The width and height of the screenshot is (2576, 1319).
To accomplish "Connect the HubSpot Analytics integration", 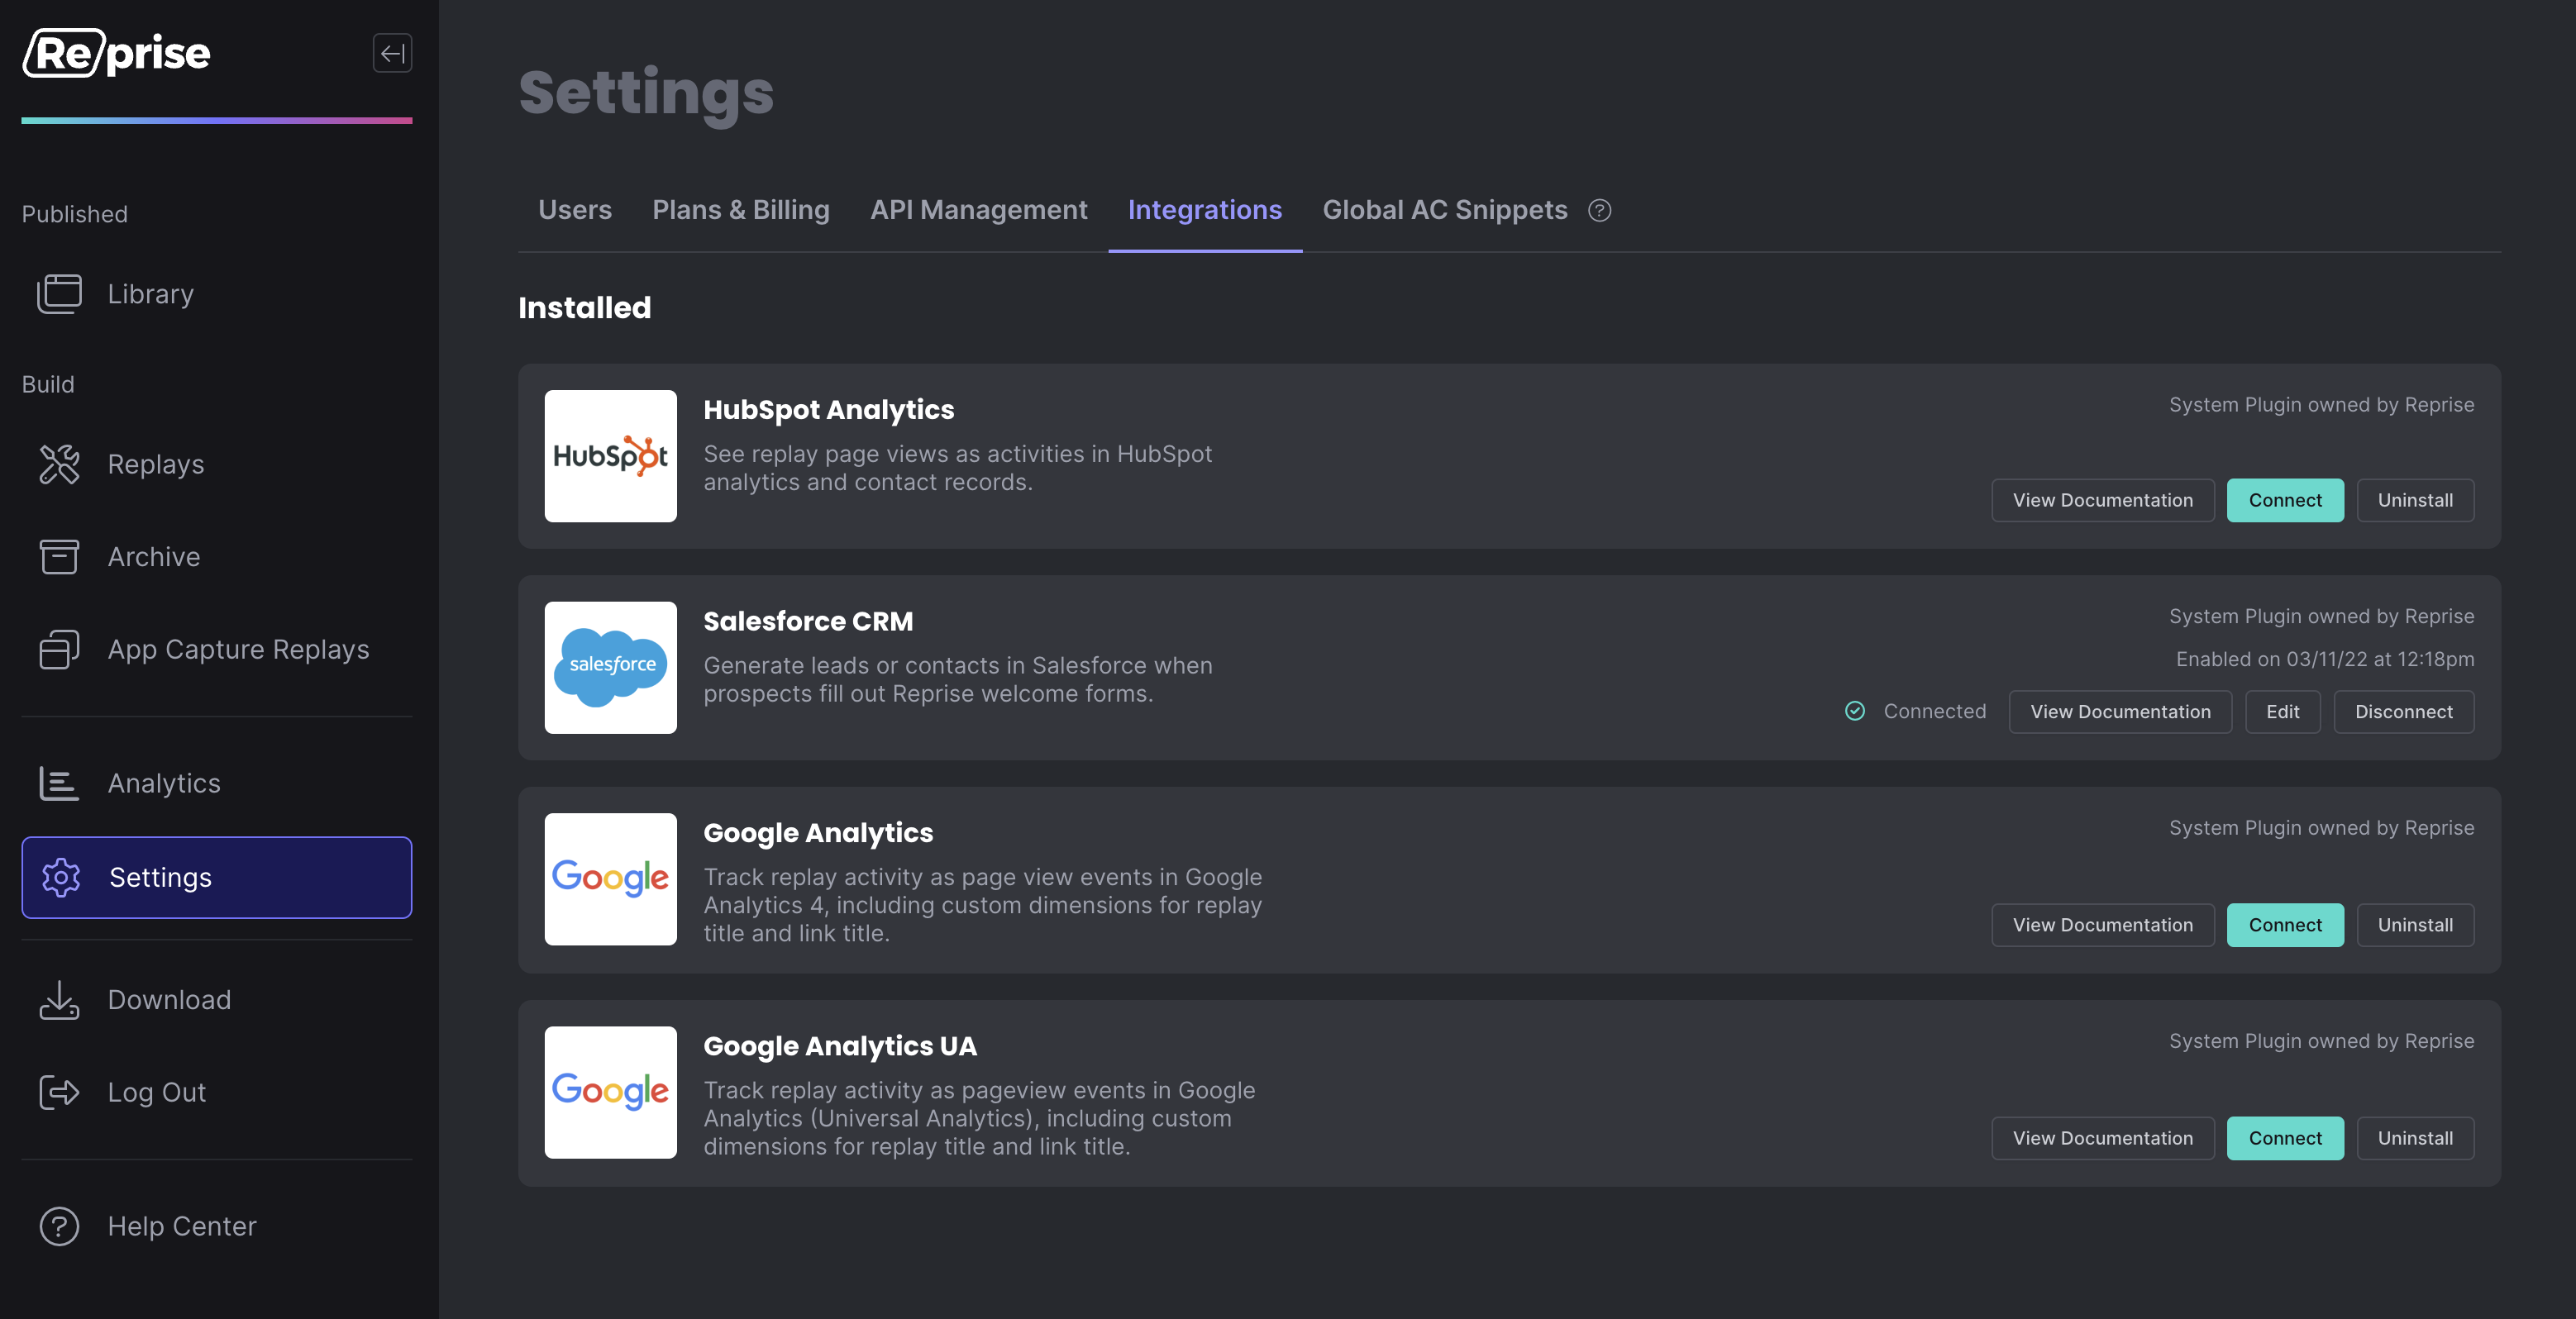I will point(2285,500).
